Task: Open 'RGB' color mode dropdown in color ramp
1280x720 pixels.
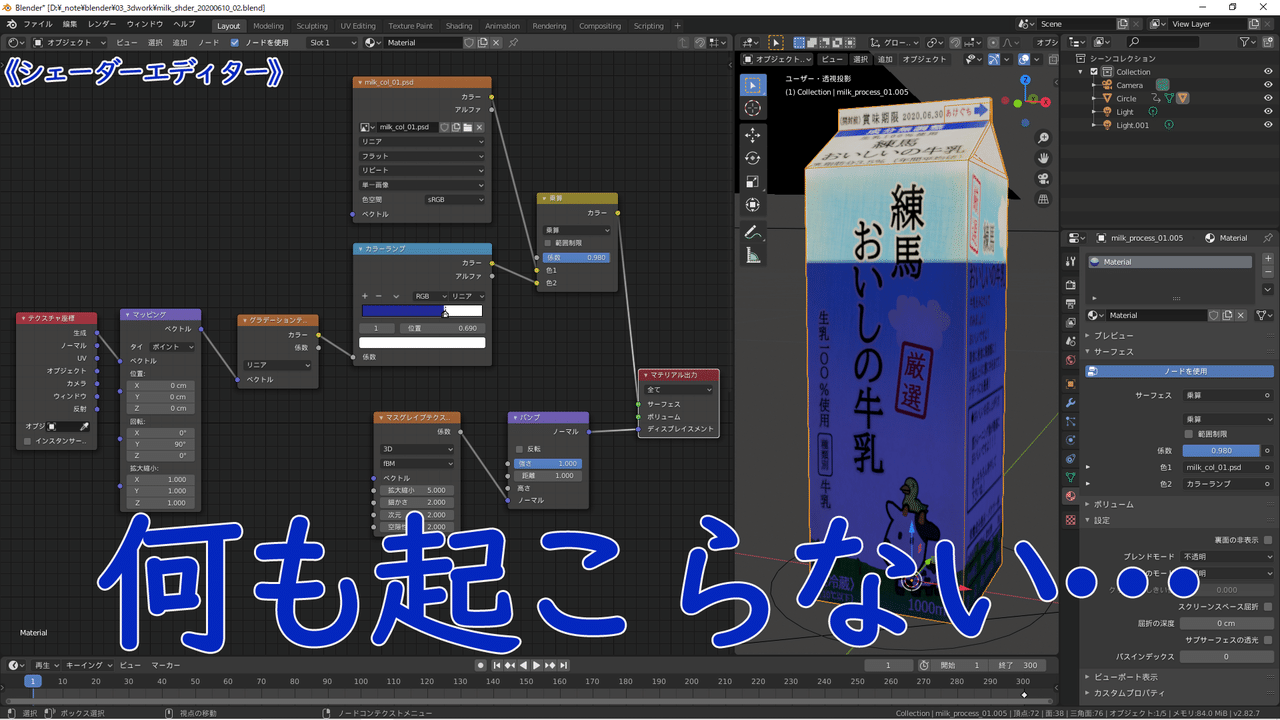Action: pos(429,296)
